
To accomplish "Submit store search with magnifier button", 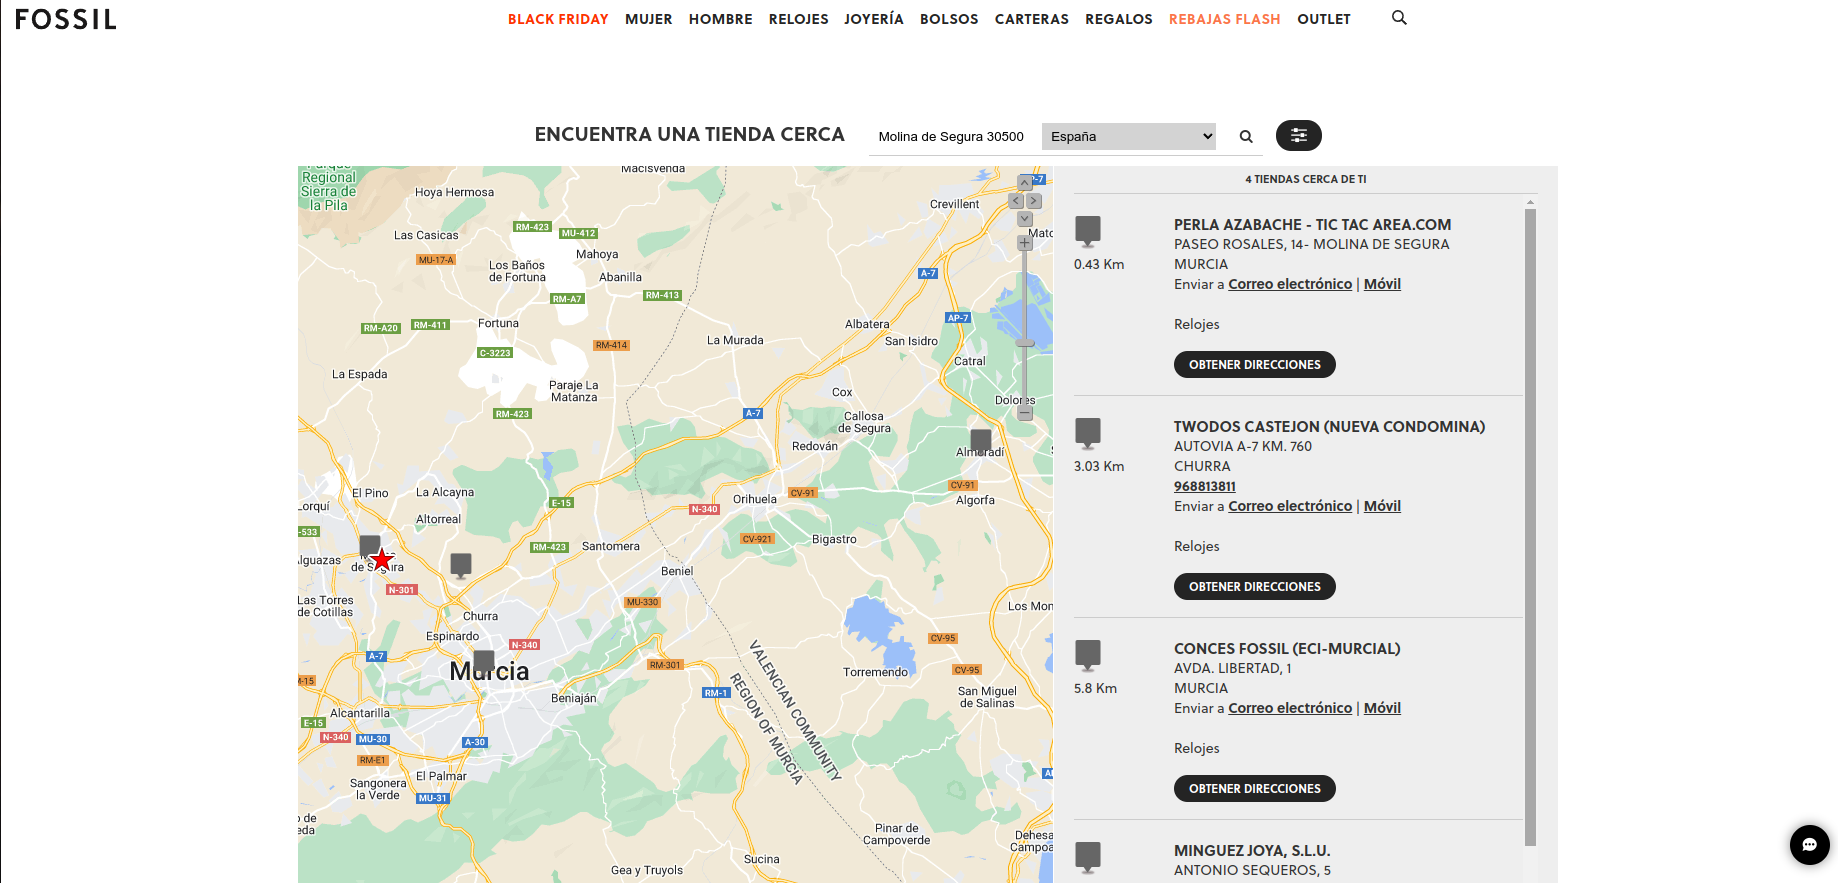I will click(1246, 137).
